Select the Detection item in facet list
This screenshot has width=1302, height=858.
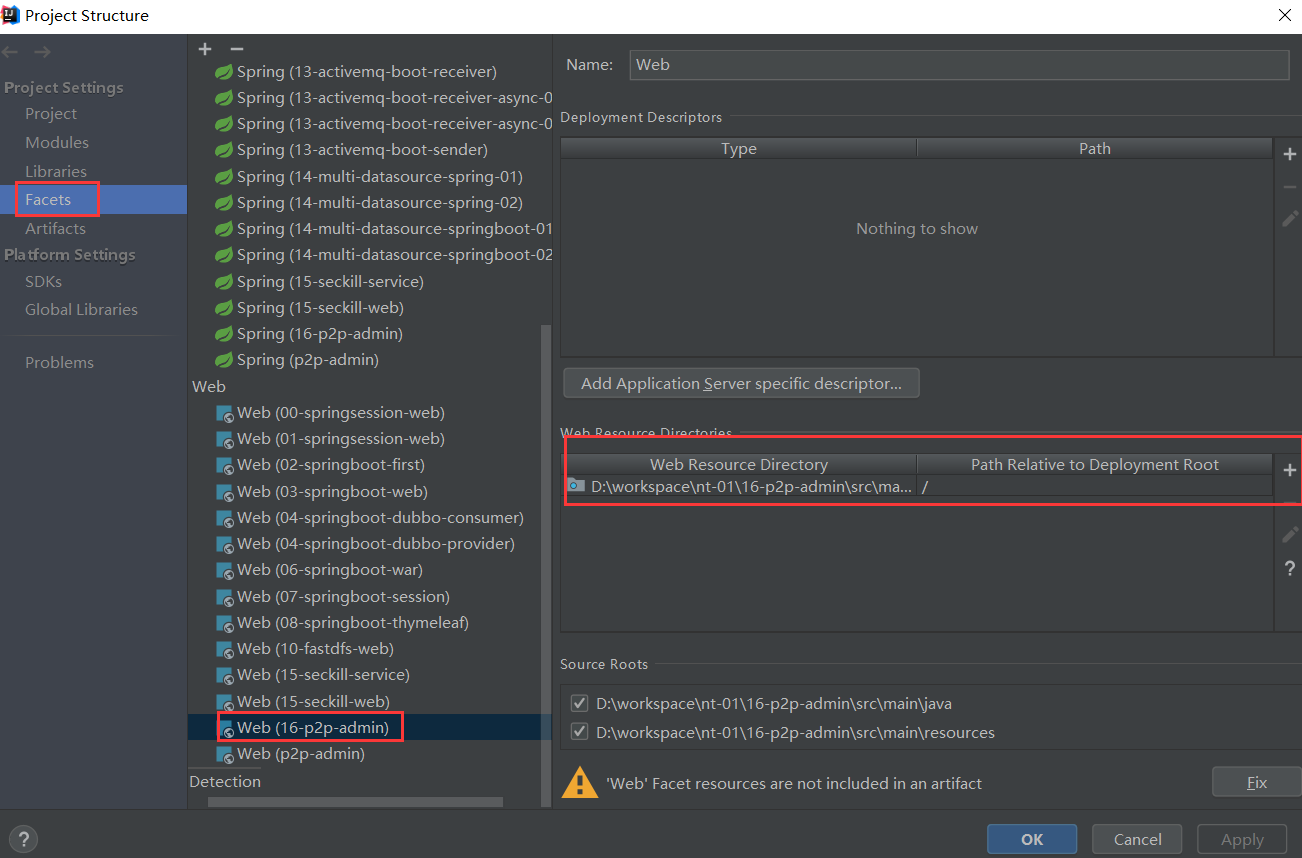pyautogui.click(x=225, y=782)
